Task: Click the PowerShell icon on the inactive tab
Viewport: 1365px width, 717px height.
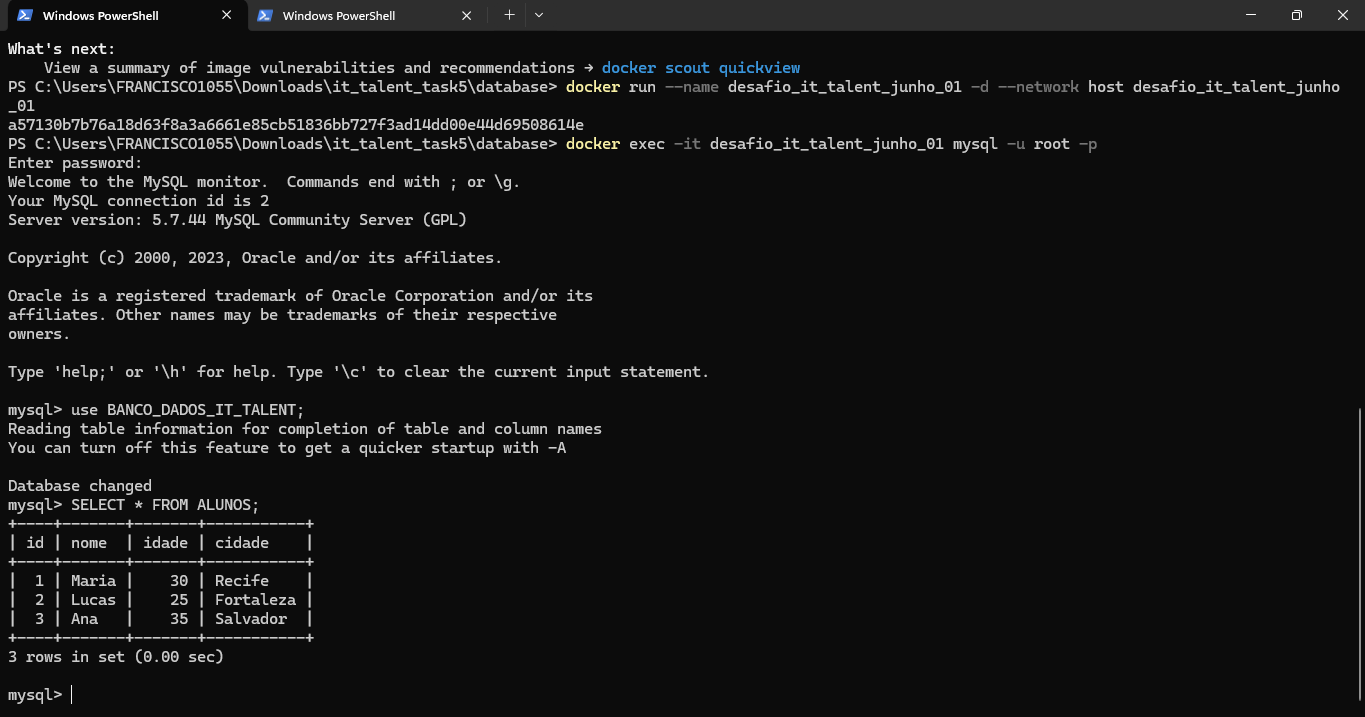Action: [x=264, y=15]
